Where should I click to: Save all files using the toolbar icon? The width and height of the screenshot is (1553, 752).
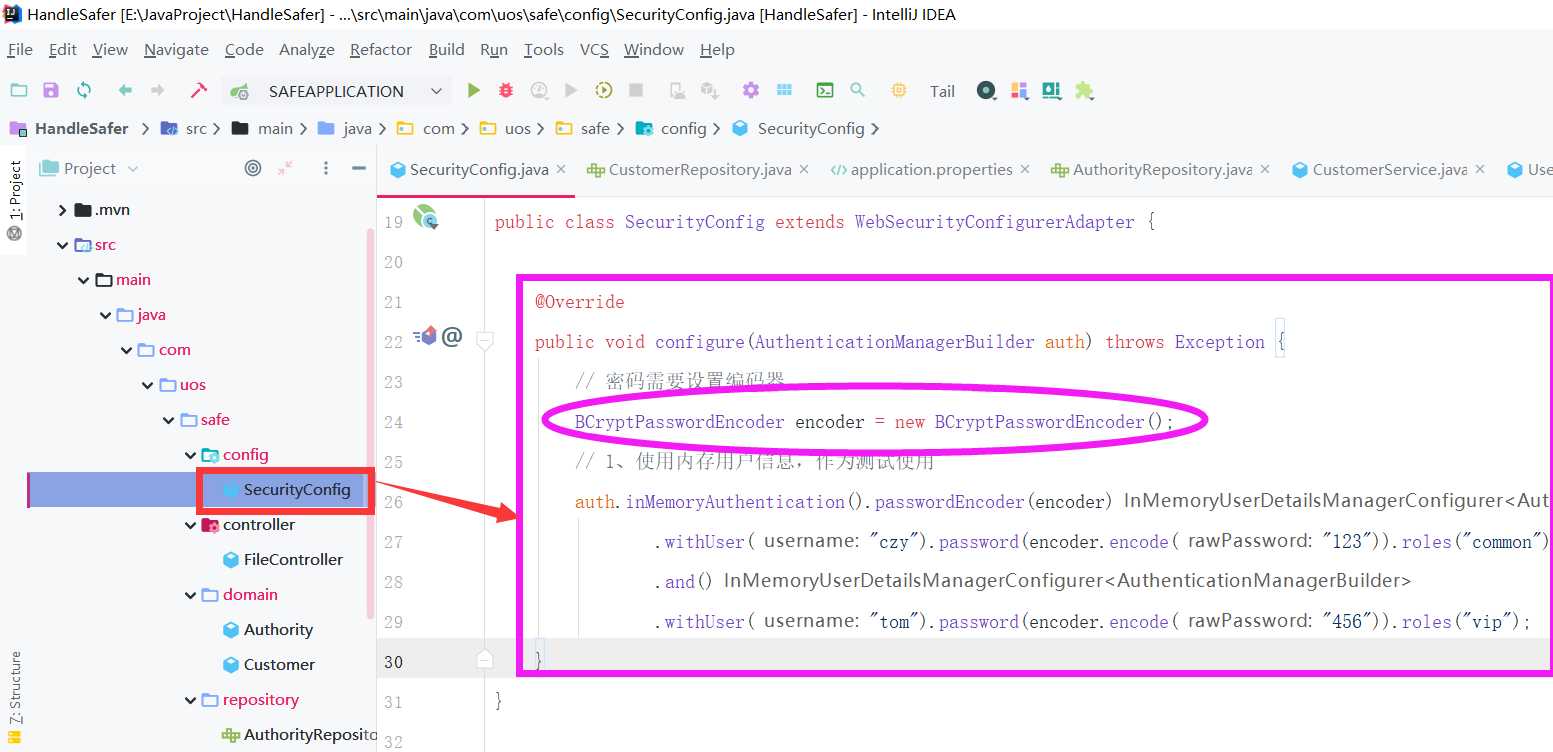coord(51,90)
